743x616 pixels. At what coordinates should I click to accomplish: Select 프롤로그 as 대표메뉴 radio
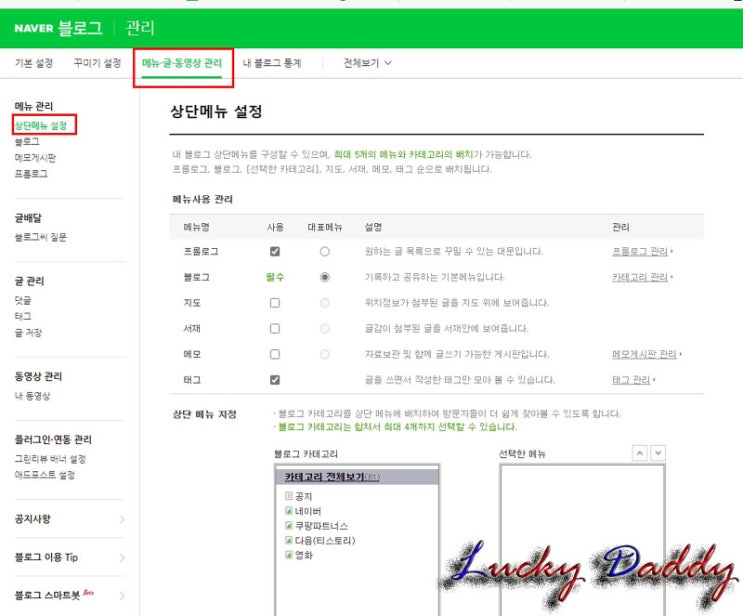click(x=325, y=252)
